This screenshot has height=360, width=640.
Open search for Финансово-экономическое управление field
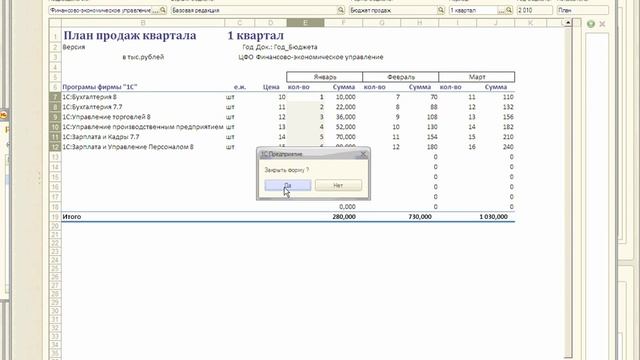(x=163, y=10)
